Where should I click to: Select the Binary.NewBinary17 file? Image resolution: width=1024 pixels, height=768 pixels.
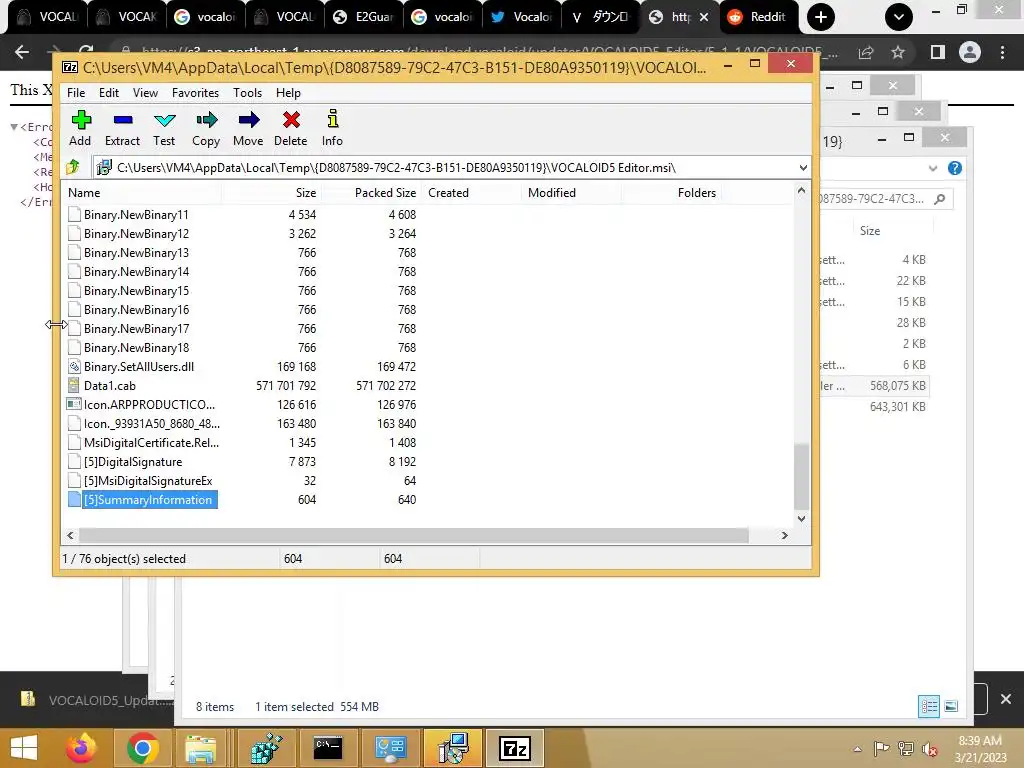pyautogui.click(x=136, y=328)
